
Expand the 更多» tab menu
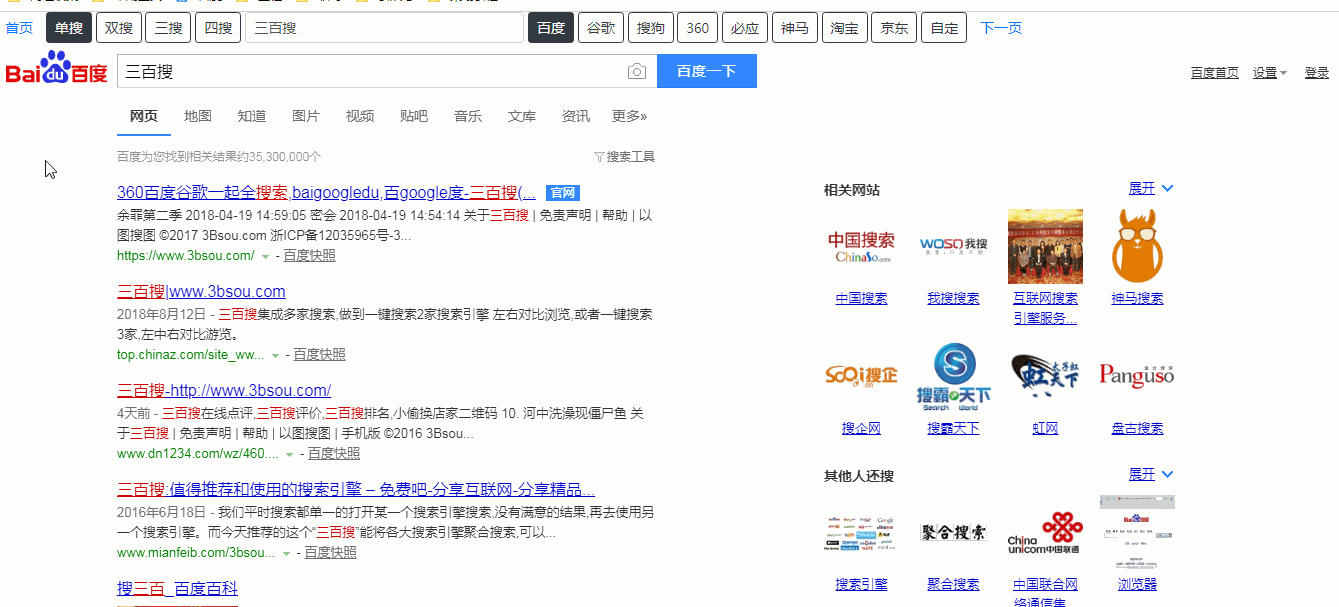[x=630, y=116]
